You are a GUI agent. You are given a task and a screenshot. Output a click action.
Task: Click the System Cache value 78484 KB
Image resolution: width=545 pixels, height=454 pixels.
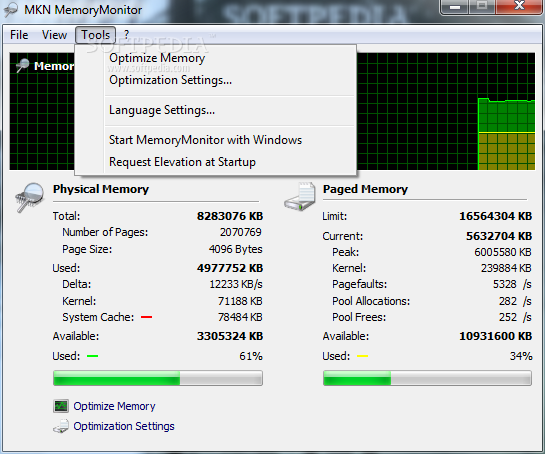240,317
